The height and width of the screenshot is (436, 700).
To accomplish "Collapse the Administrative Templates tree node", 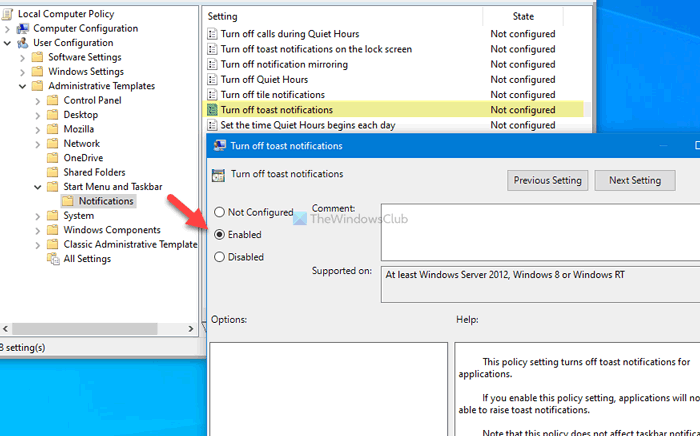I will 22,86.
